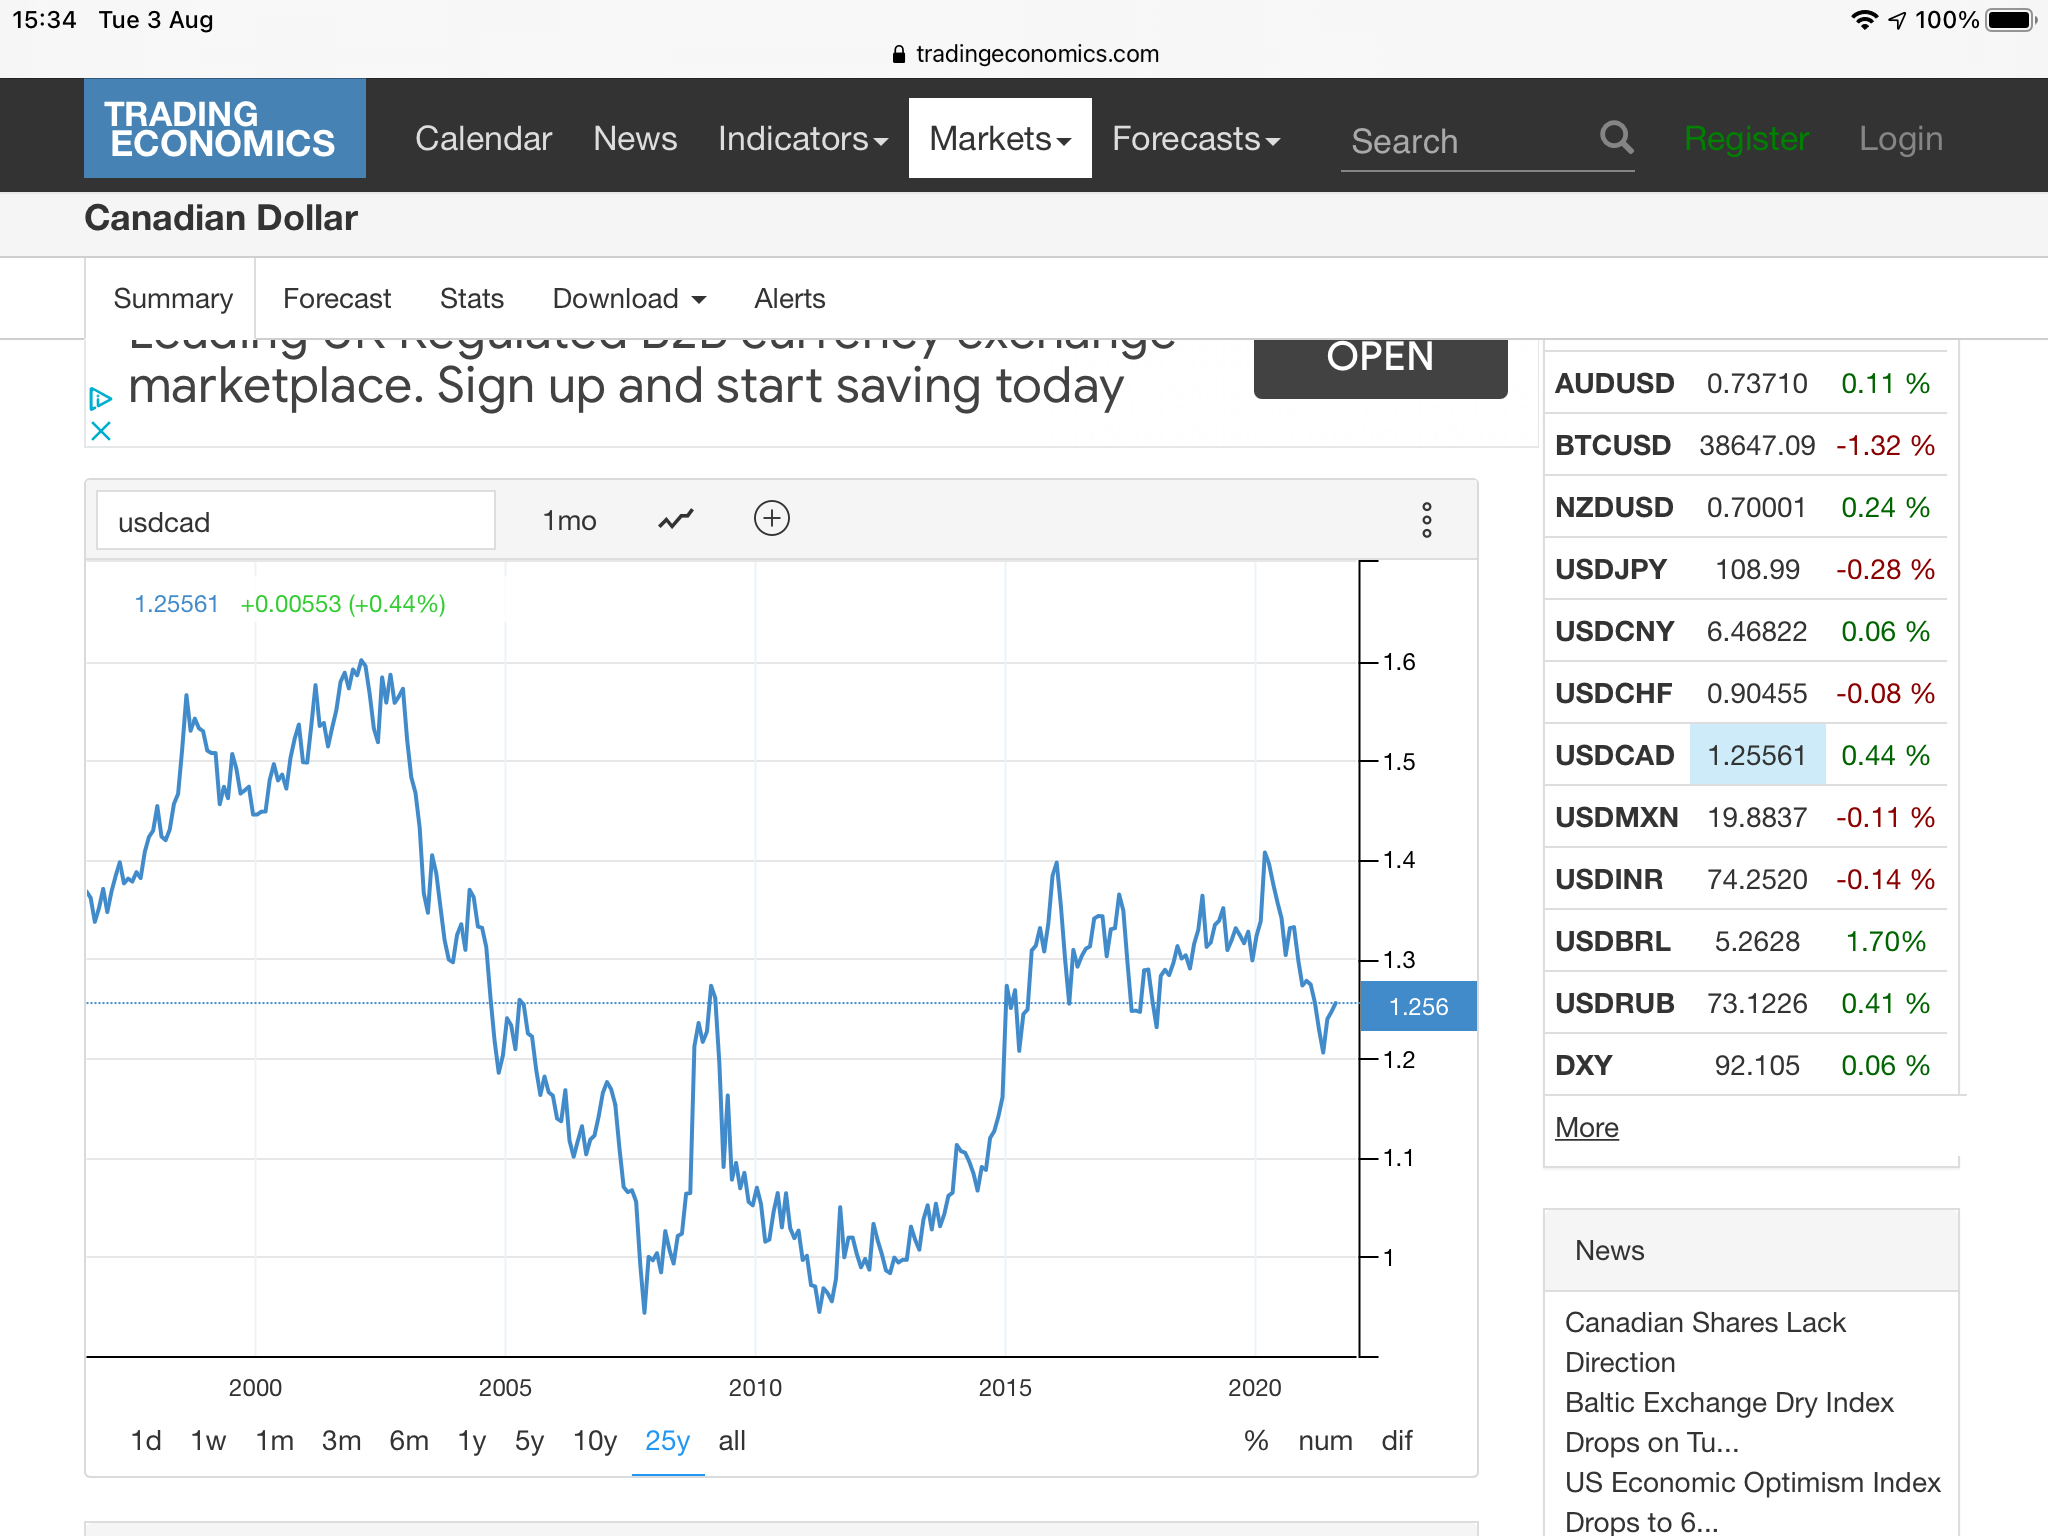Screen dimensions: 2048x1536
Task: Expand the Forecasts dropdown menu
Action: 1196,138
